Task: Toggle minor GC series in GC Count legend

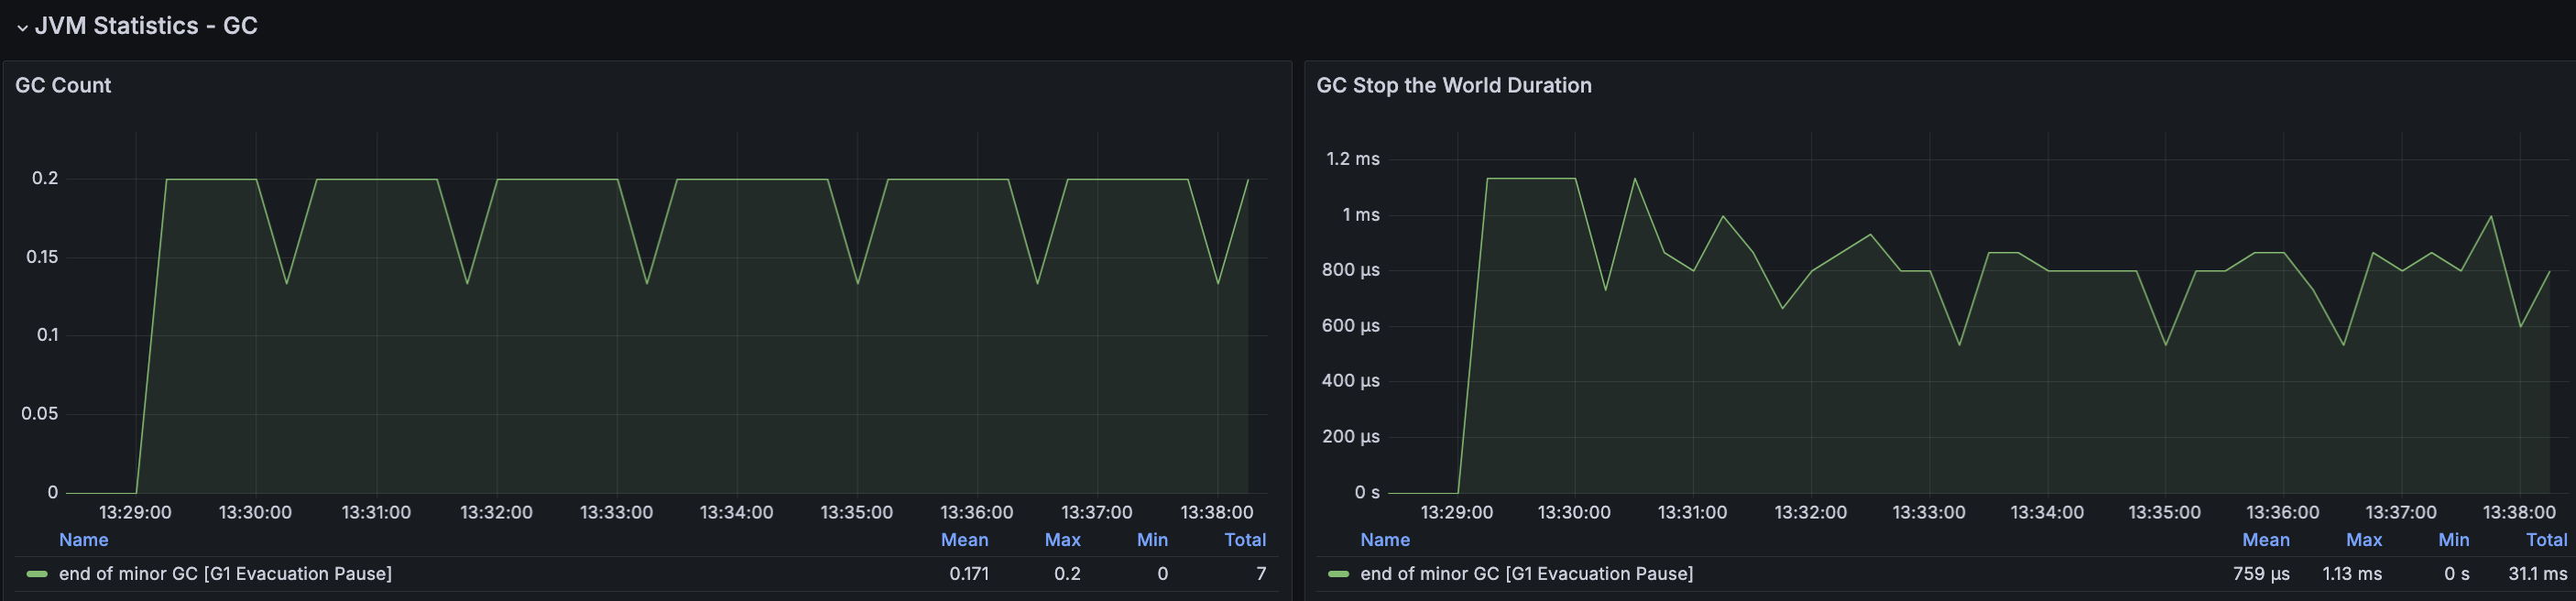Action: pyautogui.click(x=225, y=574)
